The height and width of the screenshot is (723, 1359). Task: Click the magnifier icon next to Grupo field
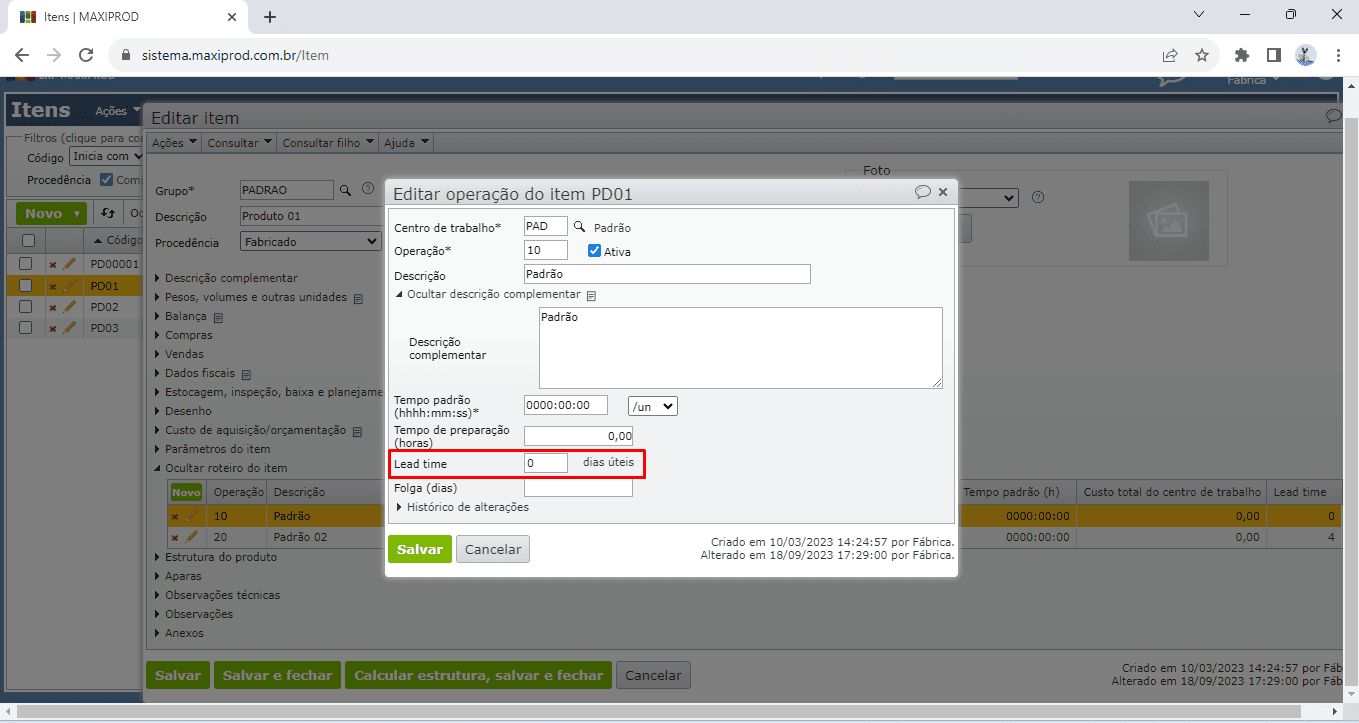(345, 190)
